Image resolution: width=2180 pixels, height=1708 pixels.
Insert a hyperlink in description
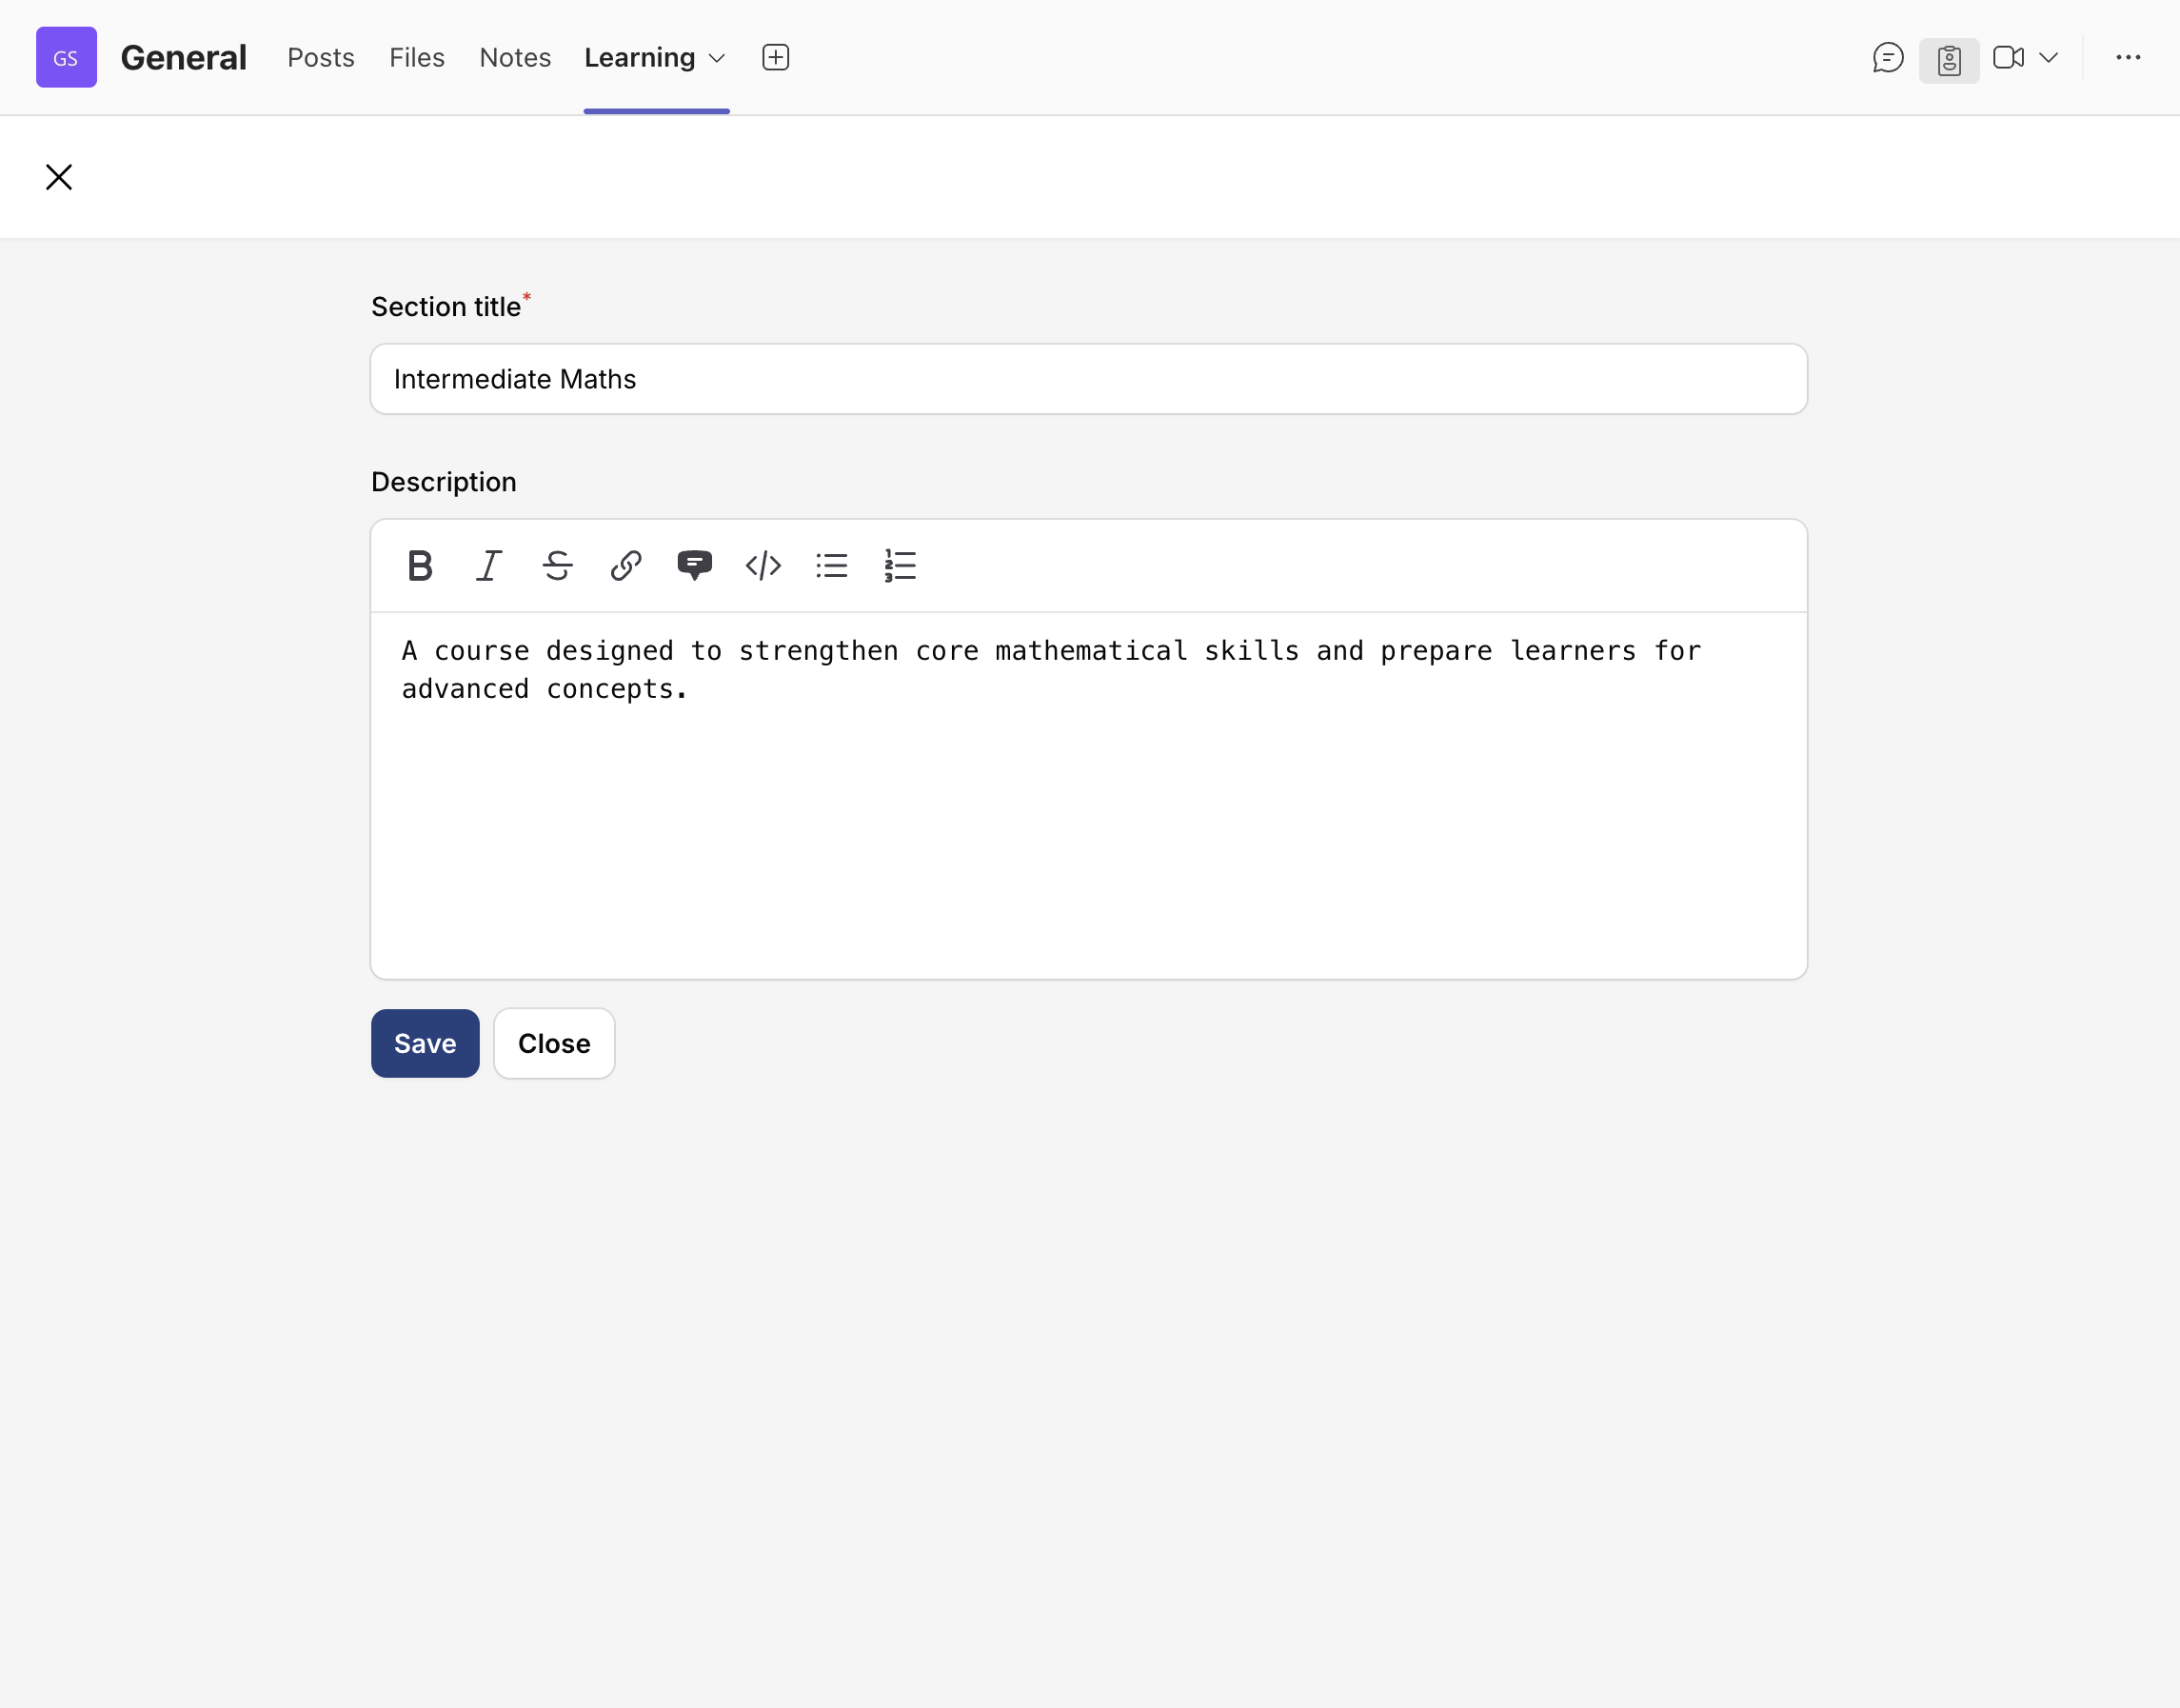pyautogui.click(x=626, y=566)
